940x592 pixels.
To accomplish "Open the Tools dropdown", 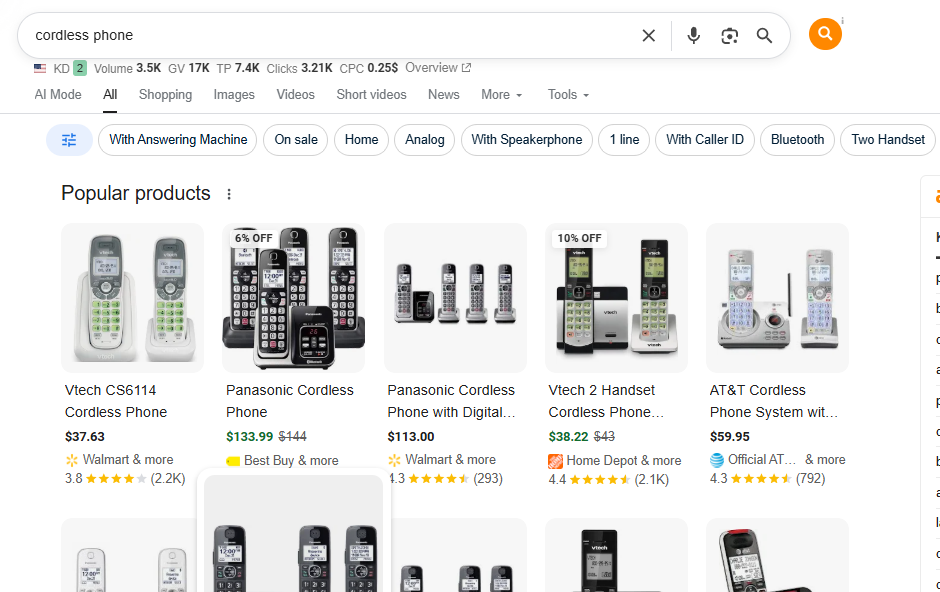I will pyautogui.click(x=567, y=94).
